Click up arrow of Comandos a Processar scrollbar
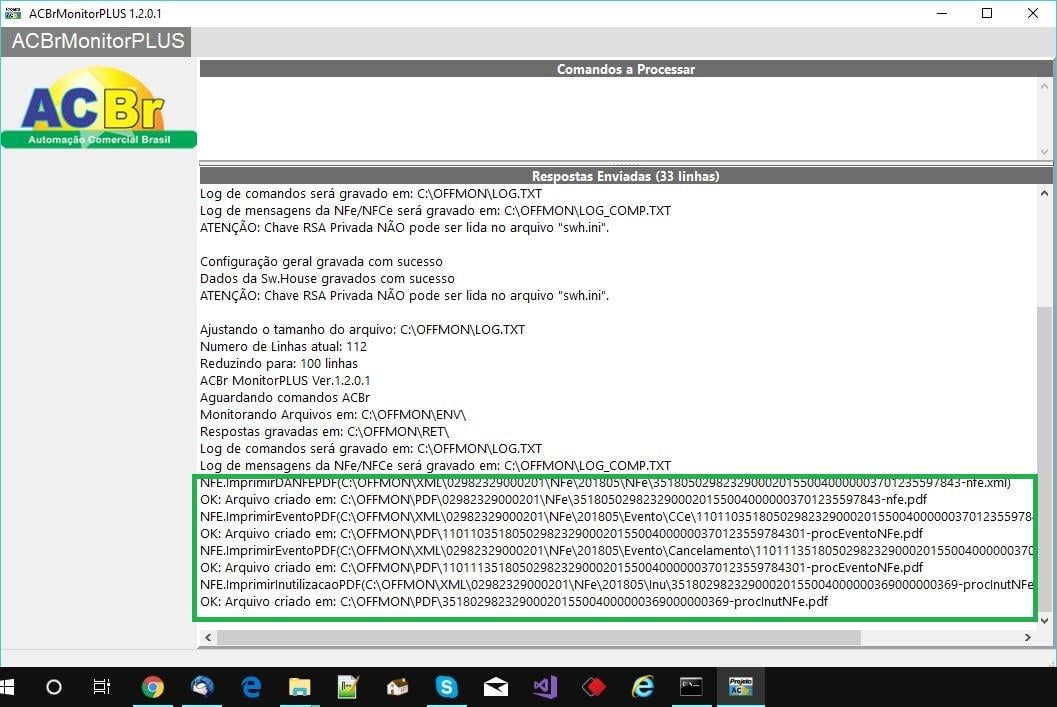1057x707 pixels. click(x=1044, y=86)
